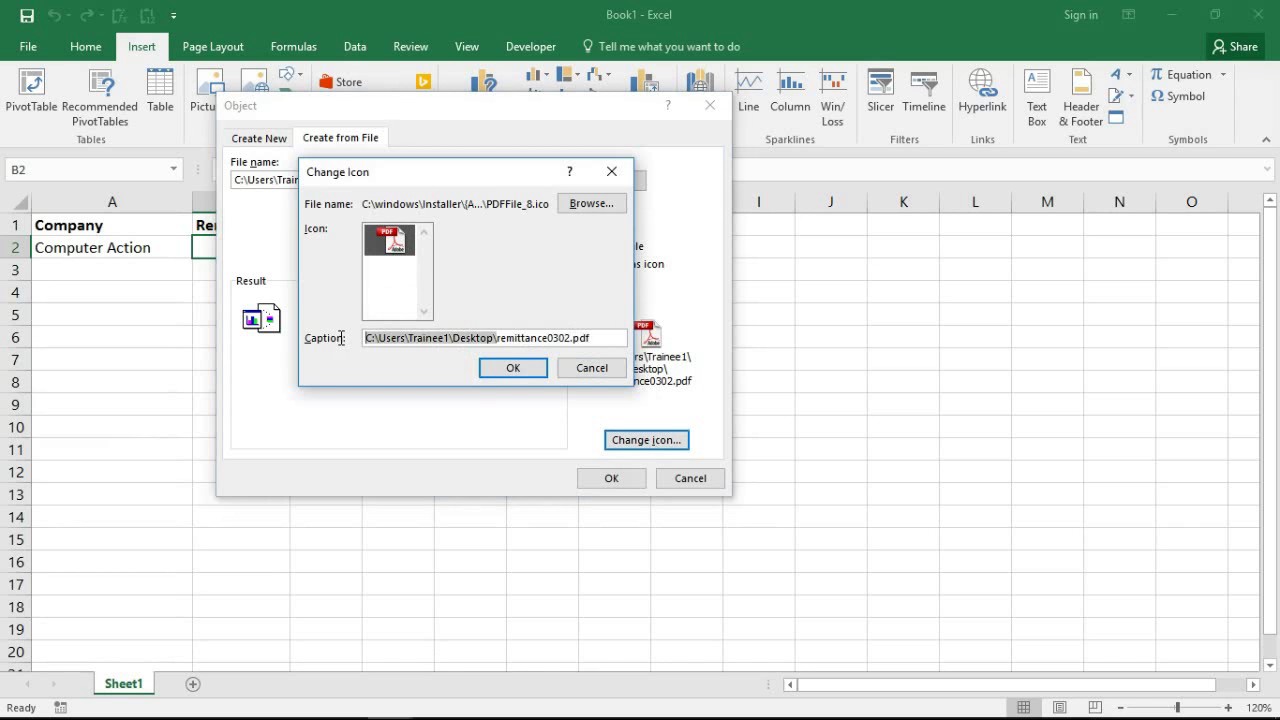Open Recommended PivotTables
This screenshot has width=1280, height=720.
(100, 98)
